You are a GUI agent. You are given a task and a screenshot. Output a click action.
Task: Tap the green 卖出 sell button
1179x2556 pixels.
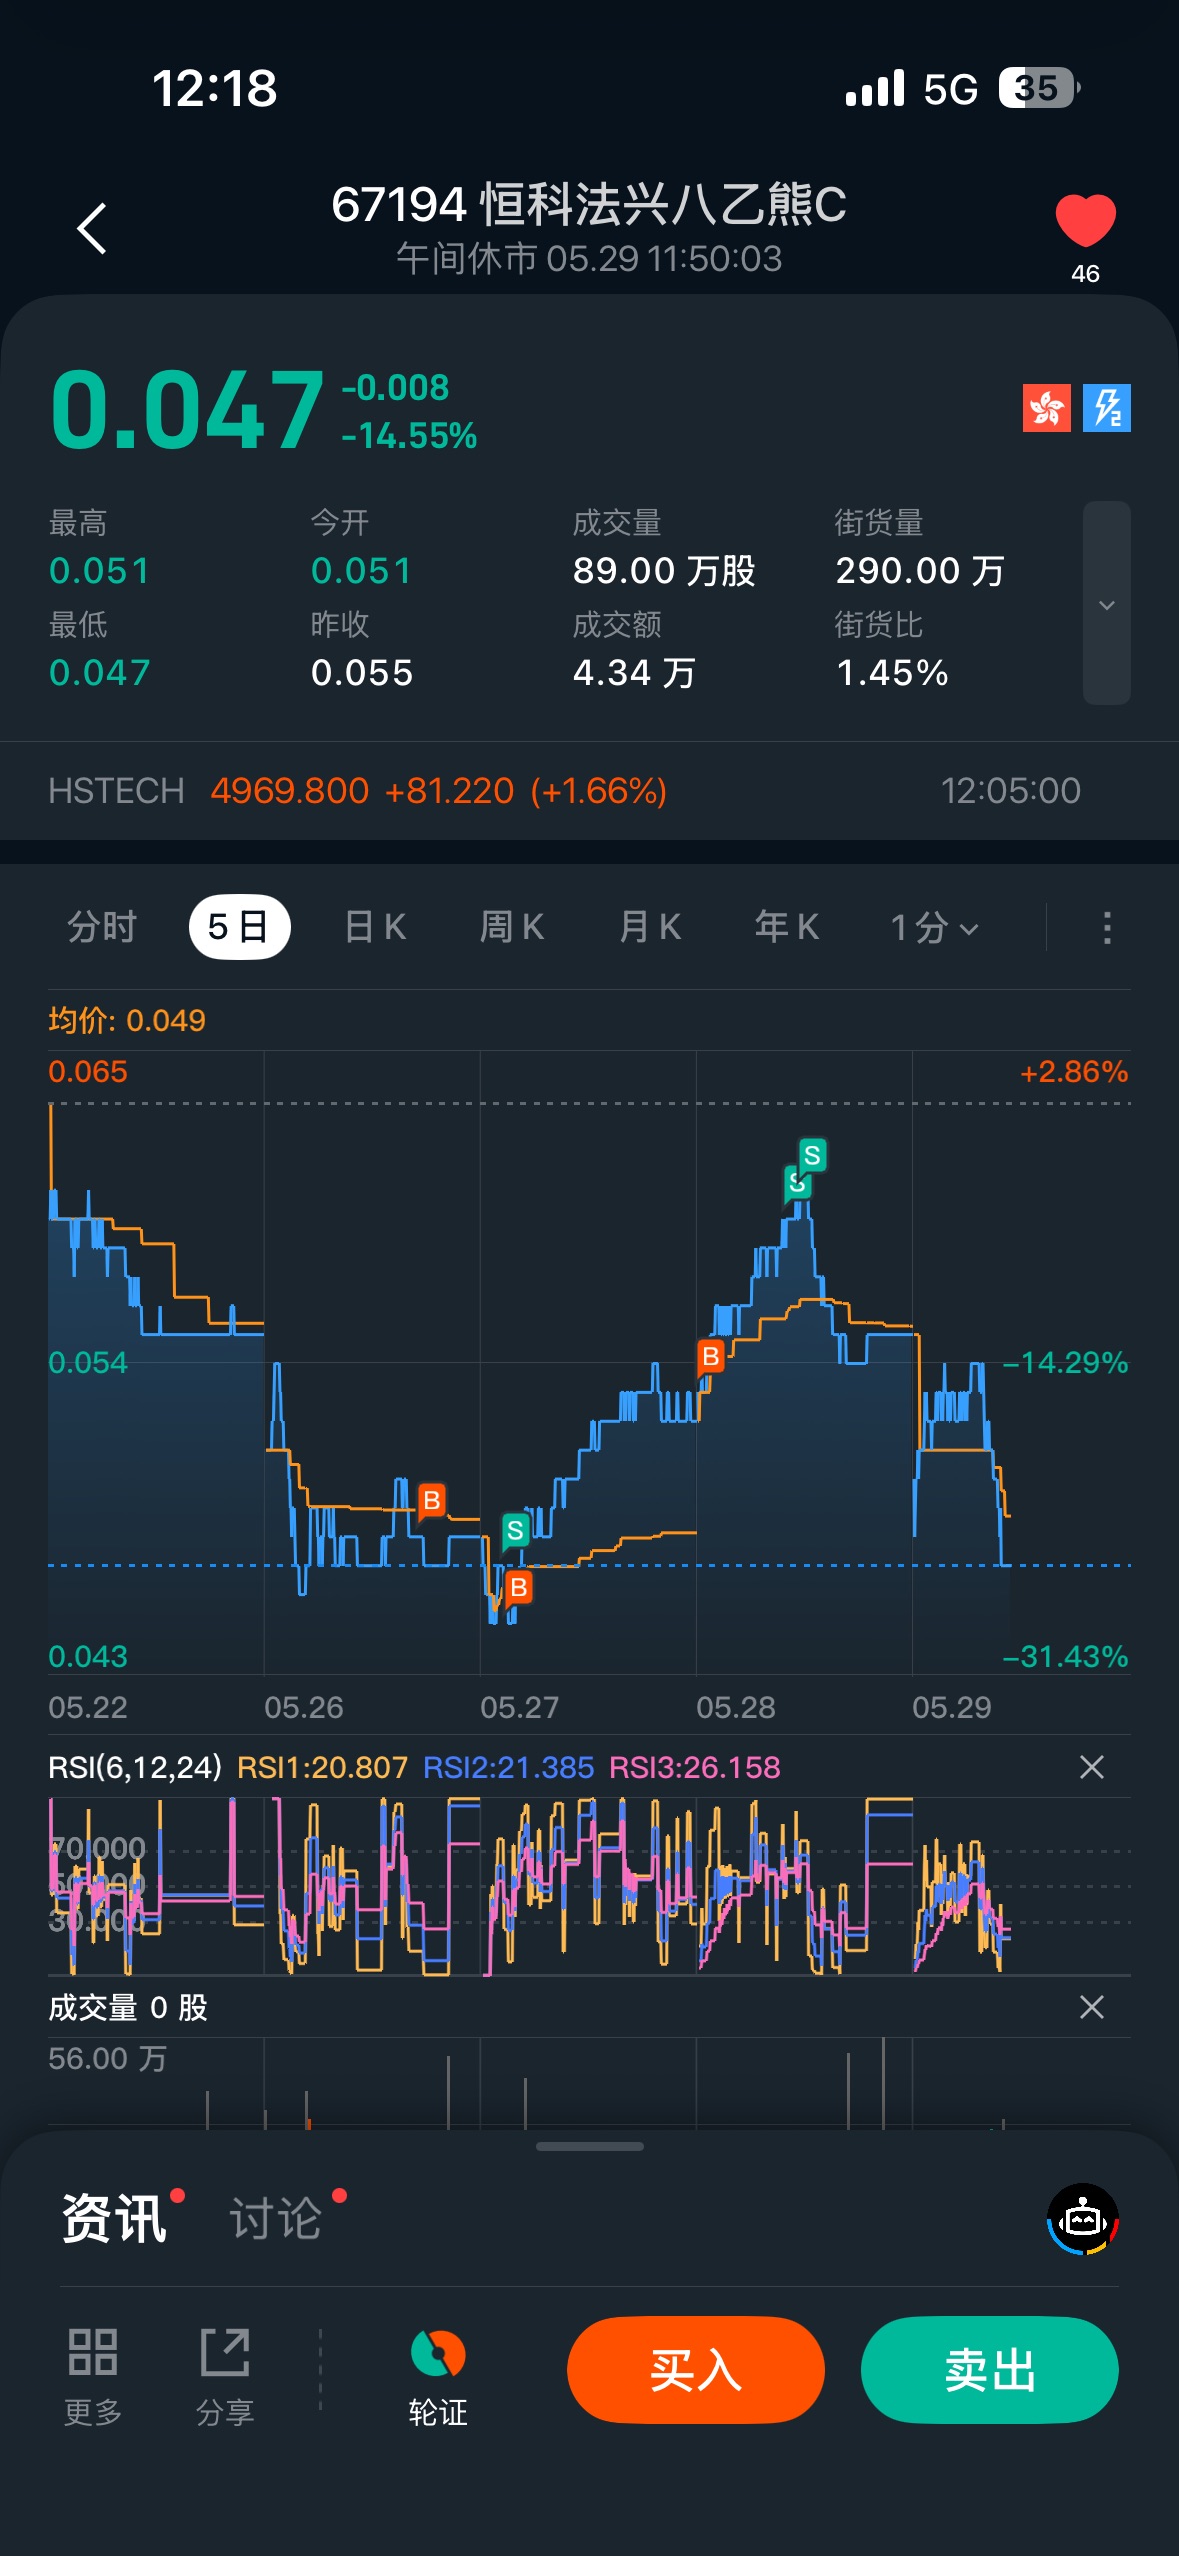click(990, 2370)
